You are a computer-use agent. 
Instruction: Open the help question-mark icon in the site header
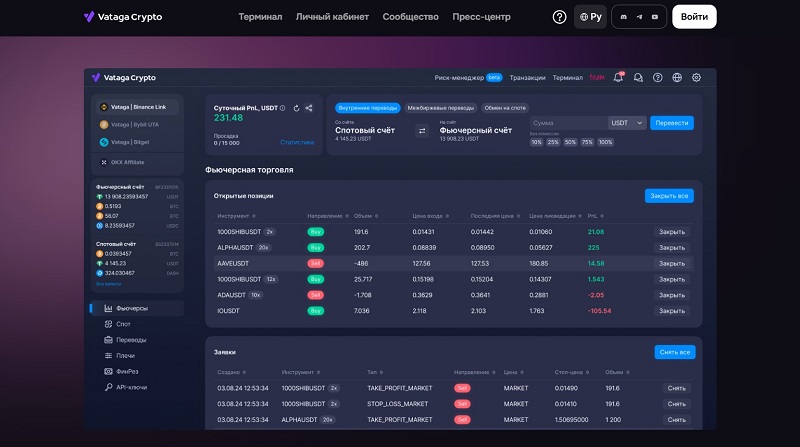[x=559, y=17]
